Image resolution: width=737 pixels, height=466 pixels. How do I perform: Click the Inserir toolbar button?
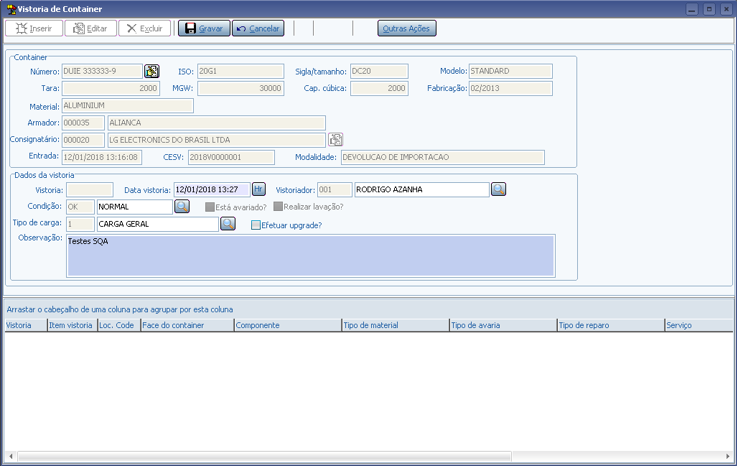[34, 28]
